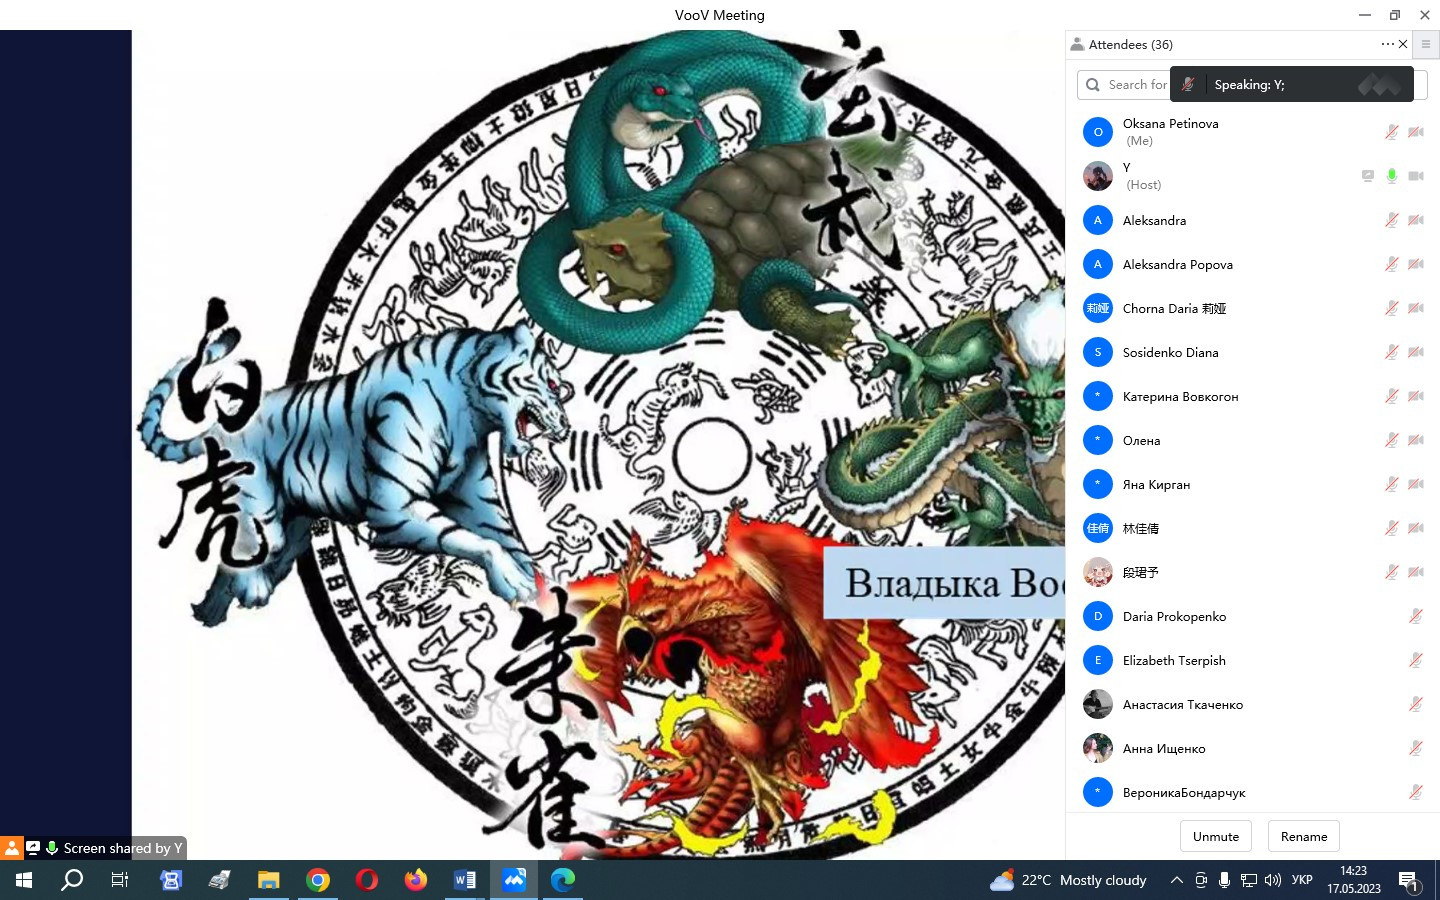Open File Explorer from the taskbar
The height and width of the screenshot is (900, 1440).
269,880
